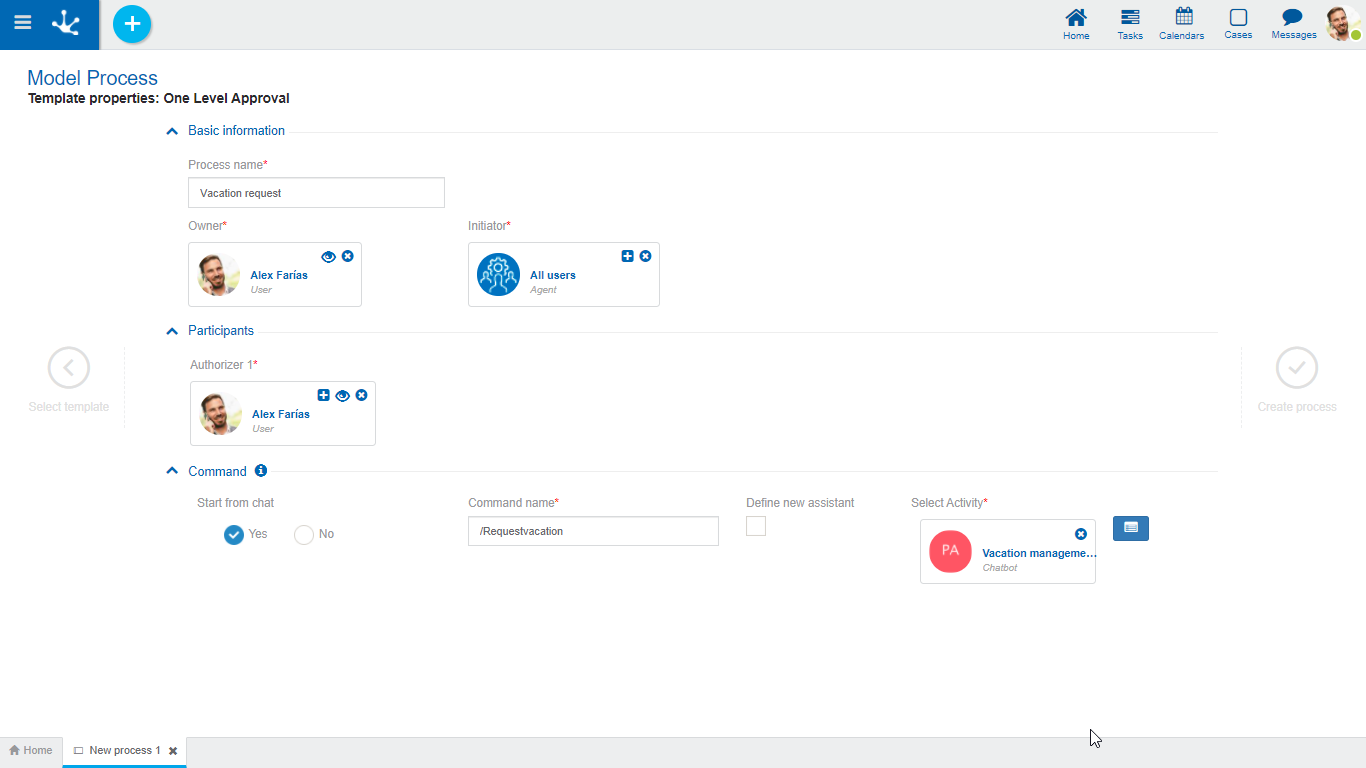Open Calendars from the top bar
This screenshot has height=768, width=1366.
[1183, 23]
